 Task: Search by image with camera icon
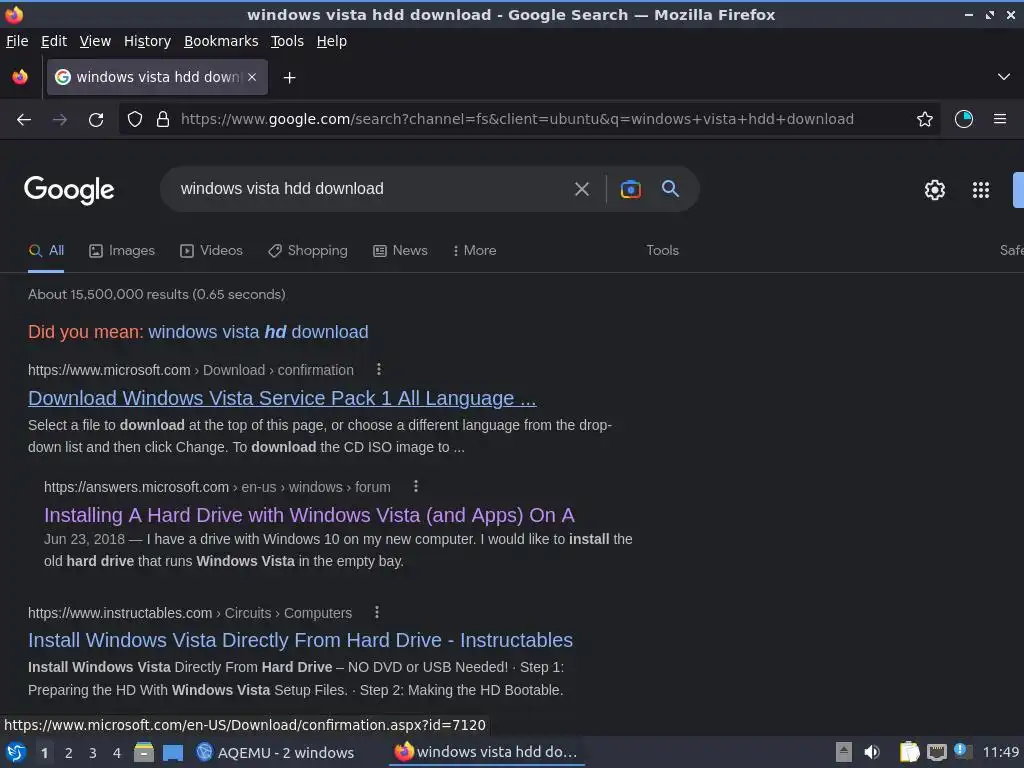630,189
